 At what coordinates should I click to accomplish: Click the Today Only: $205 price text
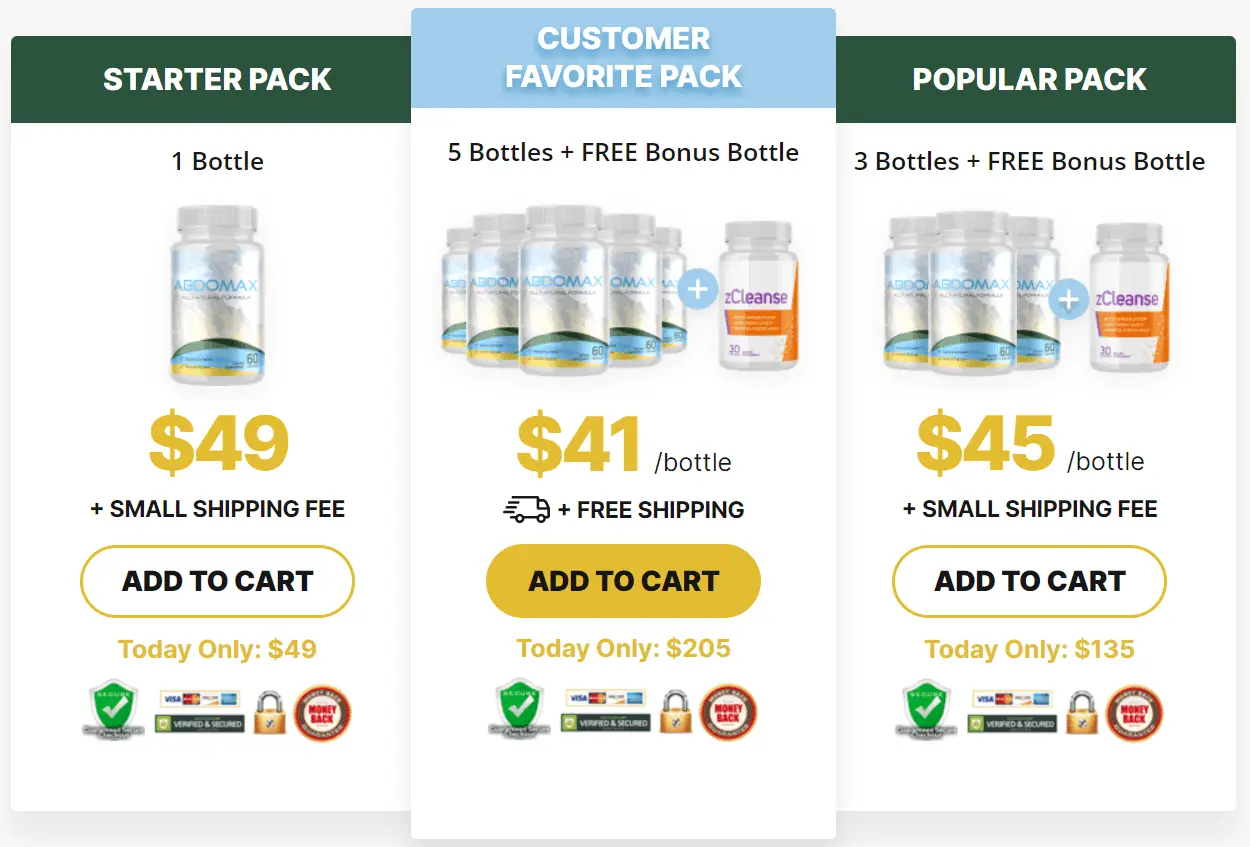(x=622, y=648)
